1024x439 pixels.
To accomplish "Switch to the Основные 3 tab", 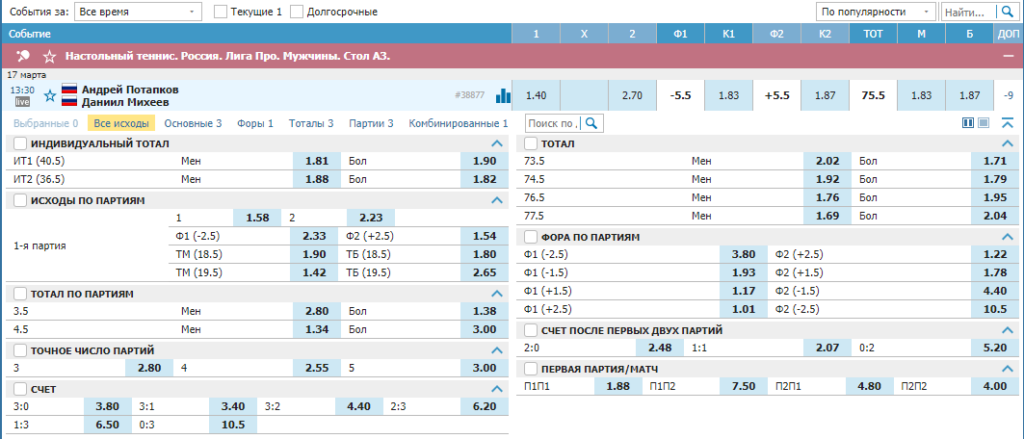I will click(193, 123).
